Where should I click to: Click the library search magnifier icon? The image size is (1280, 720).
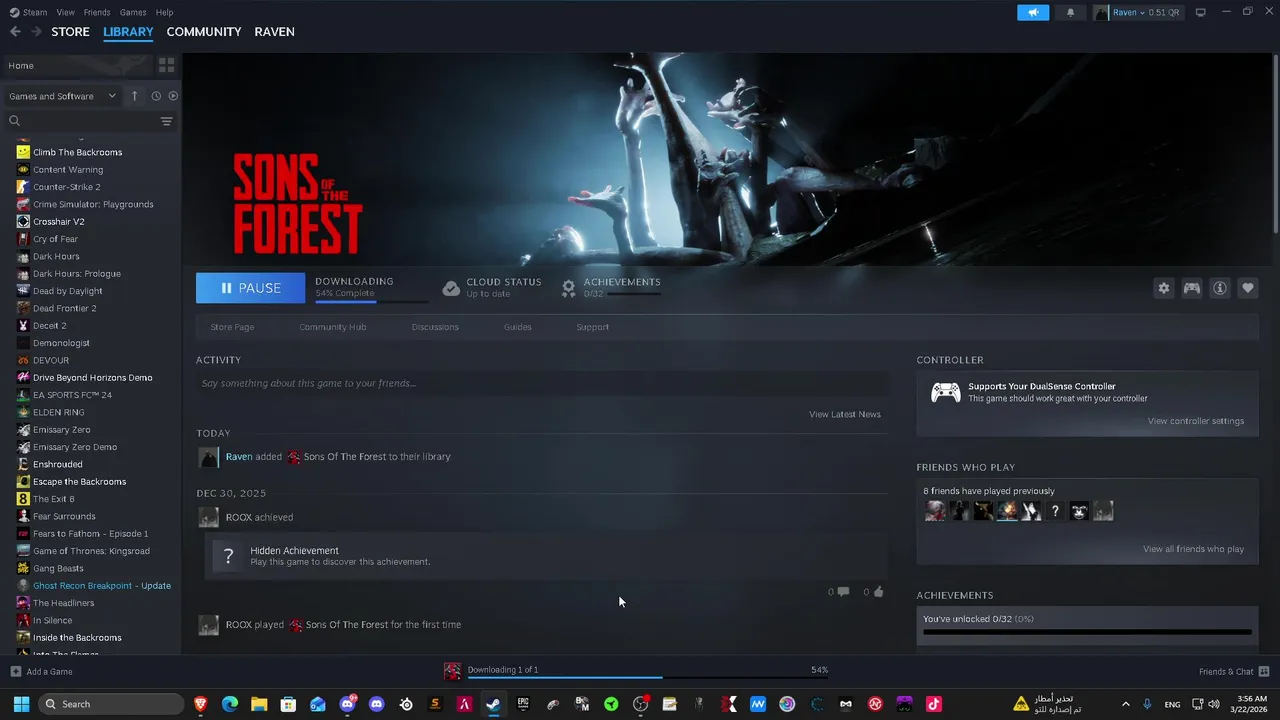(x=15, y=121)
